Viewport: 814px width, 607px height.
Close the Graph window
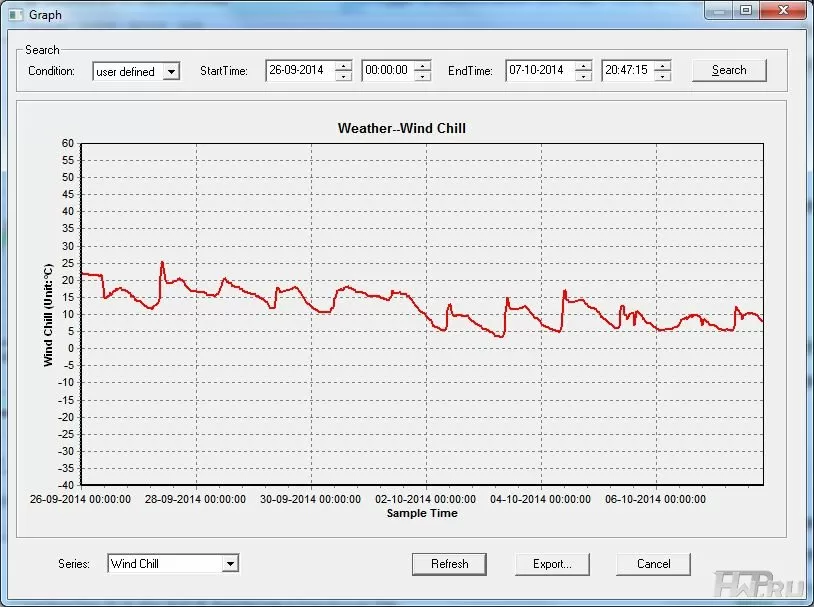tap(783, 10)
